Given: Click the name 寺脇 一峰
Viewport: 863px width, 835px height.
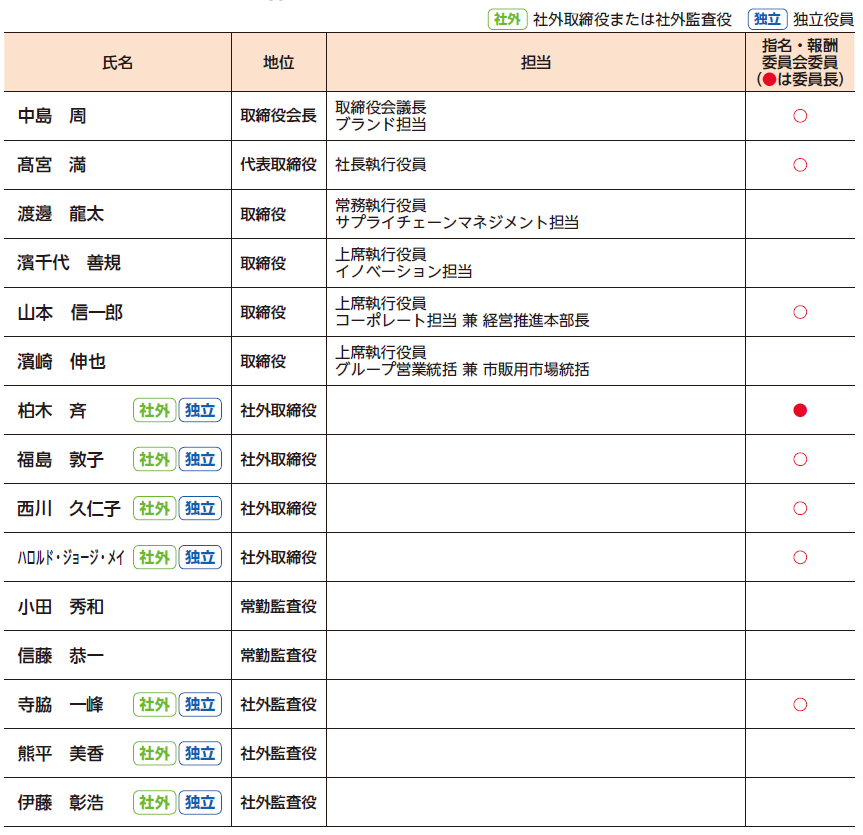Looking at the screenshot, I should point(61,705).
